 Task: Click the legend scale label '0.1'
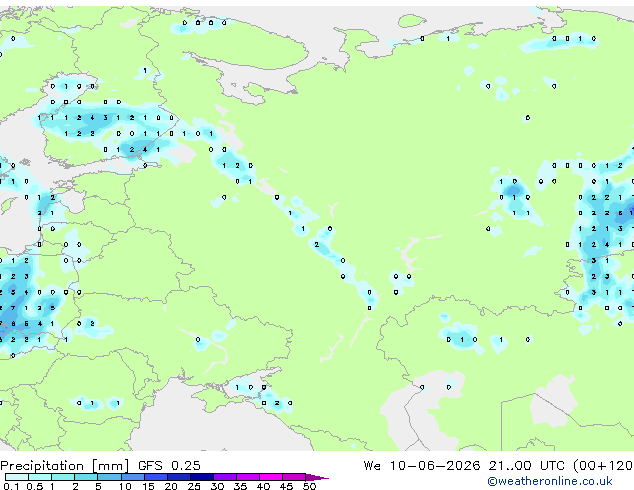pos(11,486)
